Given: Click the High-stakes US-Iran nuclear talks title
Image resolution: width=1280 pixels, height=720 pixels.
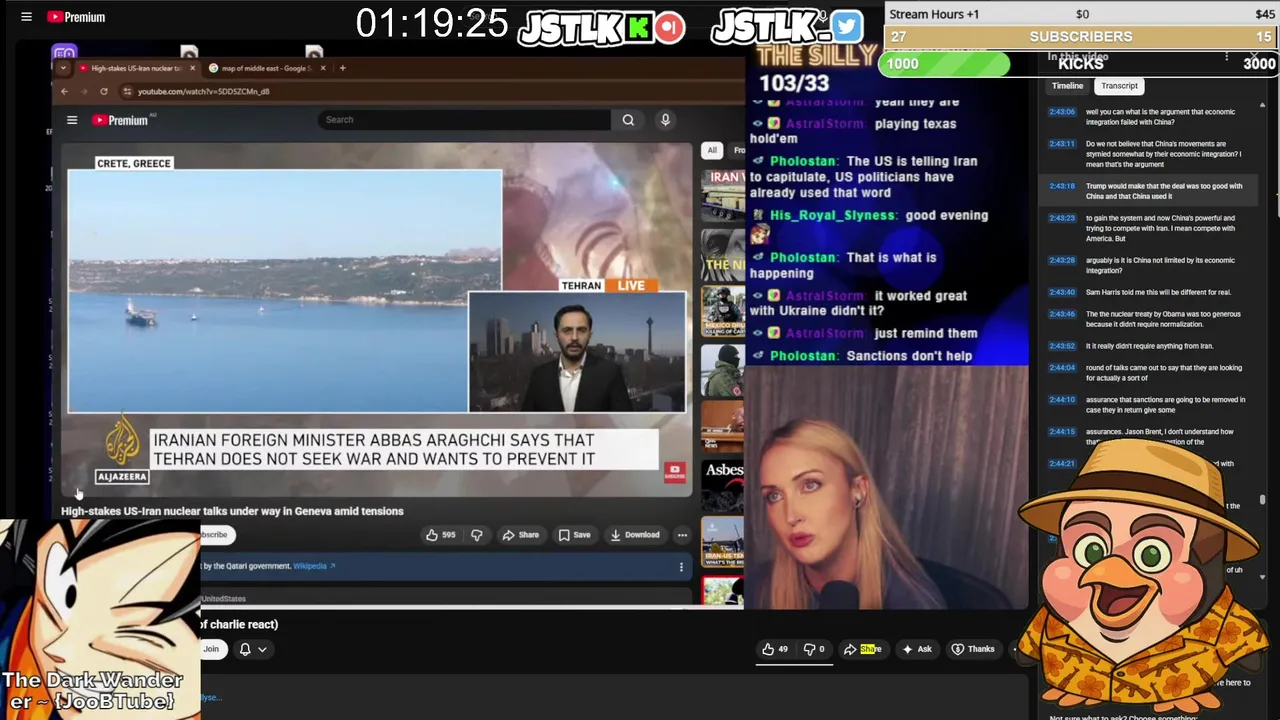Looking at the screenshot, I should [232, 511].
